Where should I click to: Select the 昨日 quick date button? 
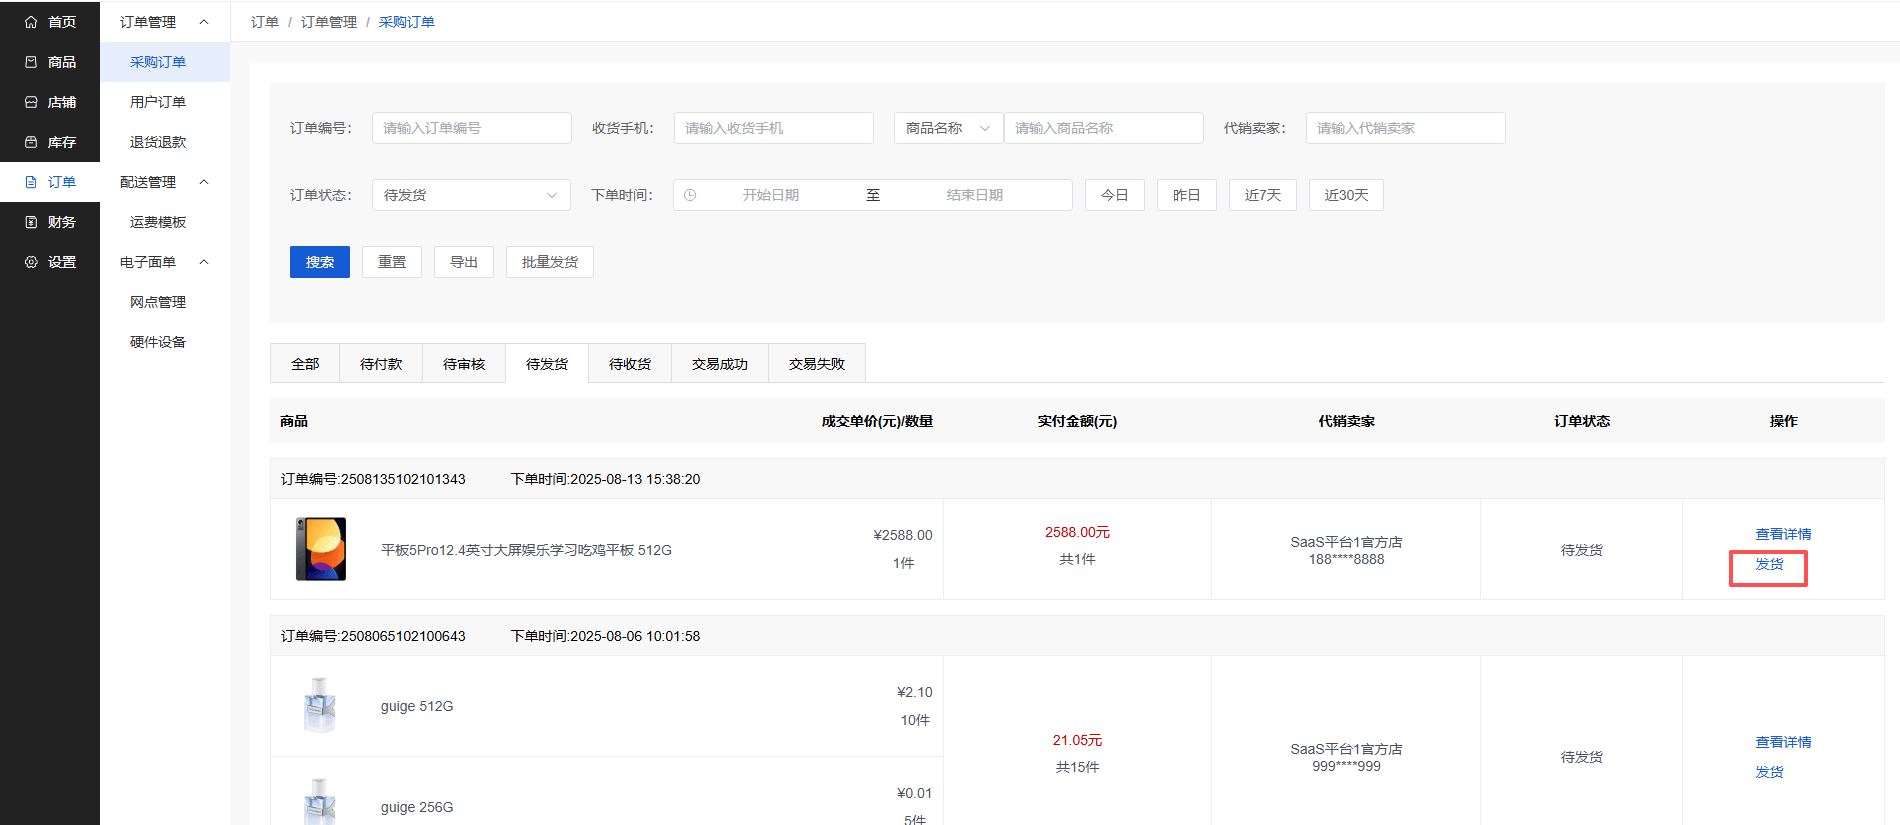(1187, 195)
